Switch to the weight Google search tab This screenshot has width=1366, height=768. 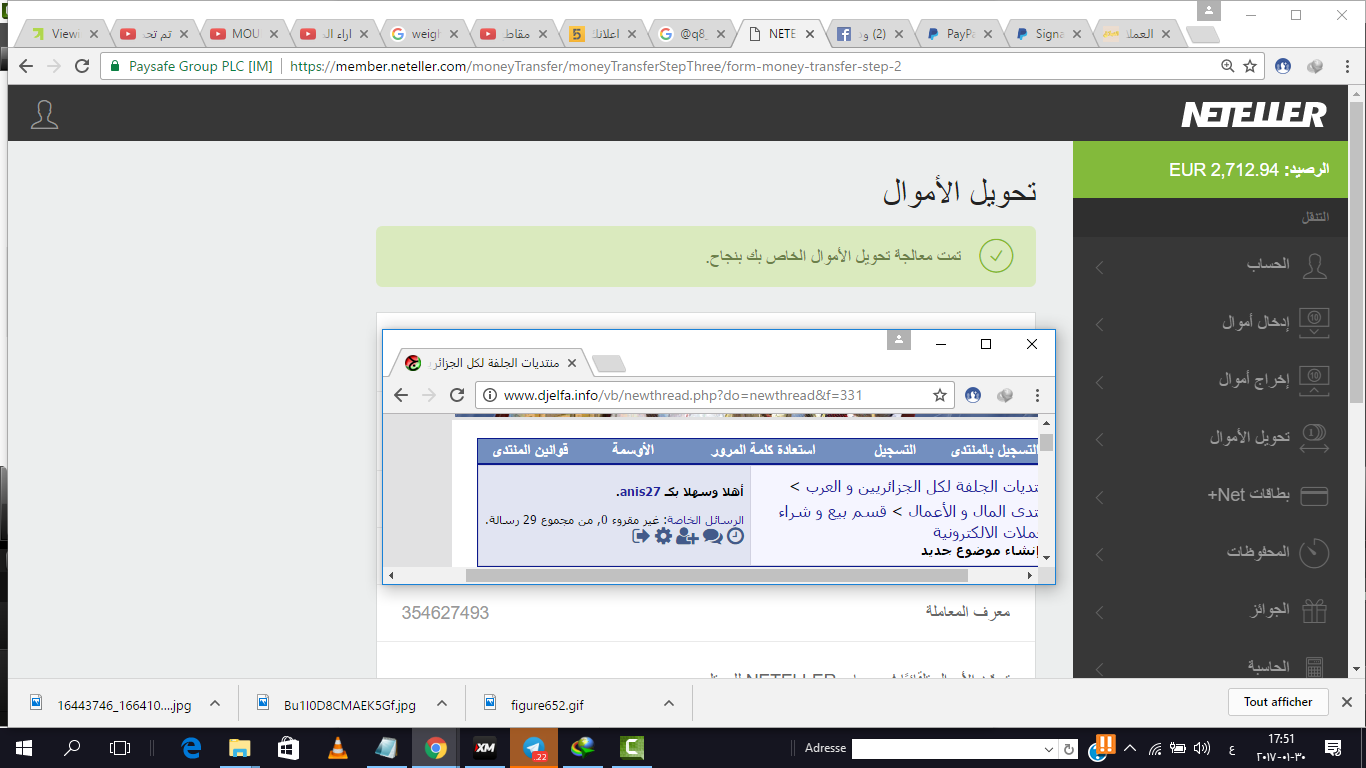pos(426,34)
